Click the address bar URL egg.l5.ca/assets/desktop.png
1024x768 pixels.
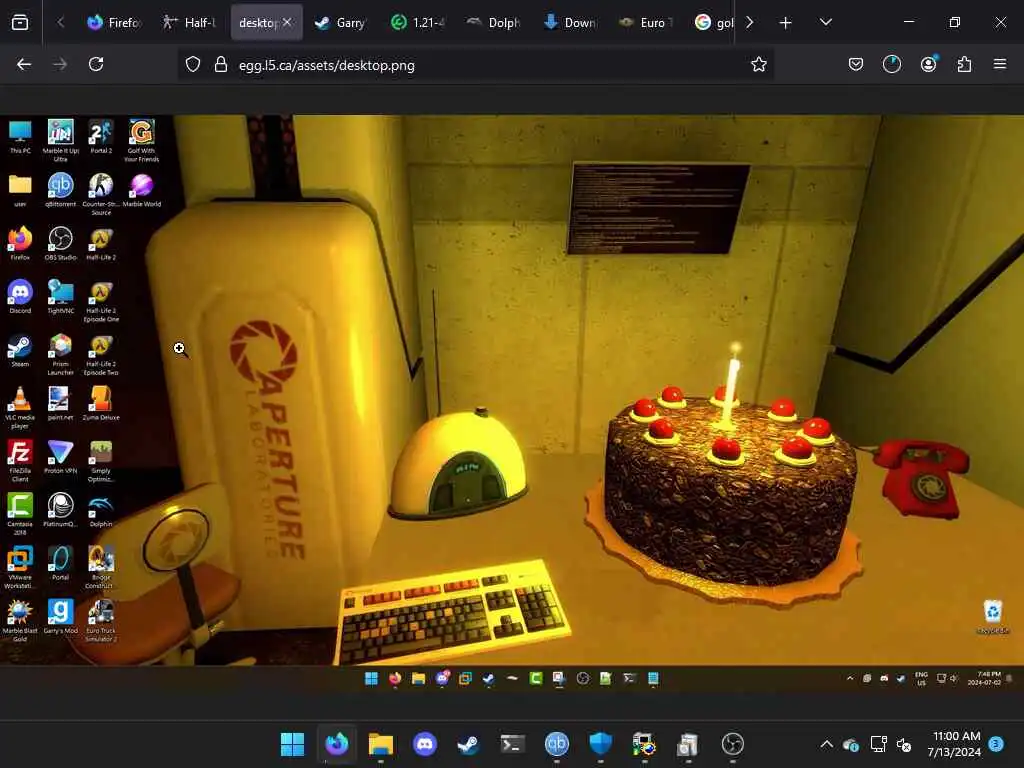[x=327, y=65]
